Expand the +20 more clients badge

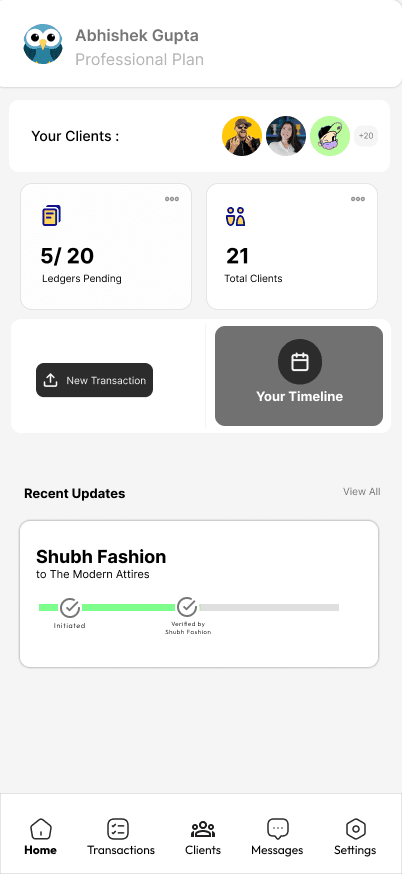pyautogui.click(x=366, y=136)
